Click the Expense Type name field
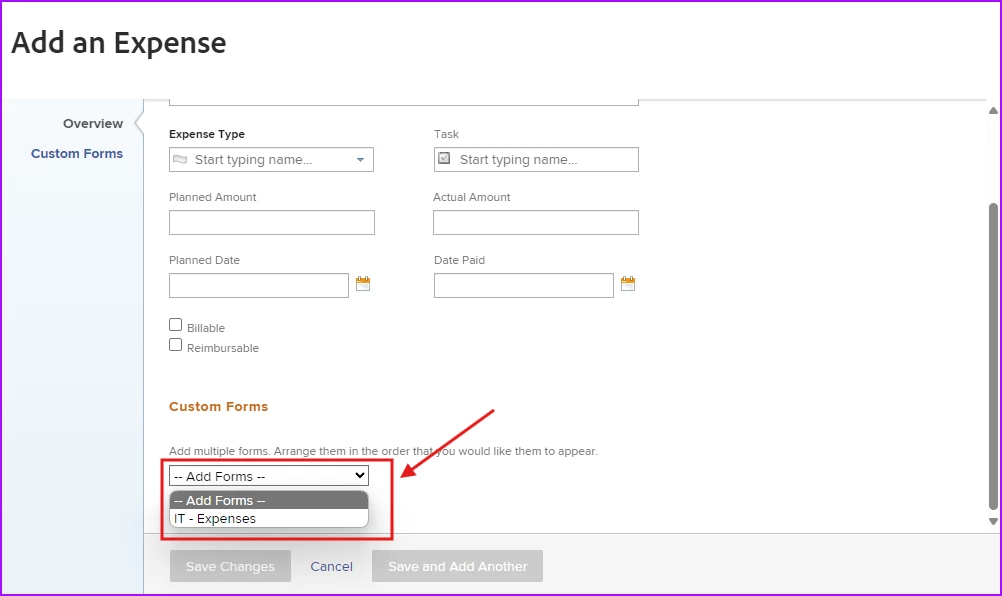 (x=272, y=160)
